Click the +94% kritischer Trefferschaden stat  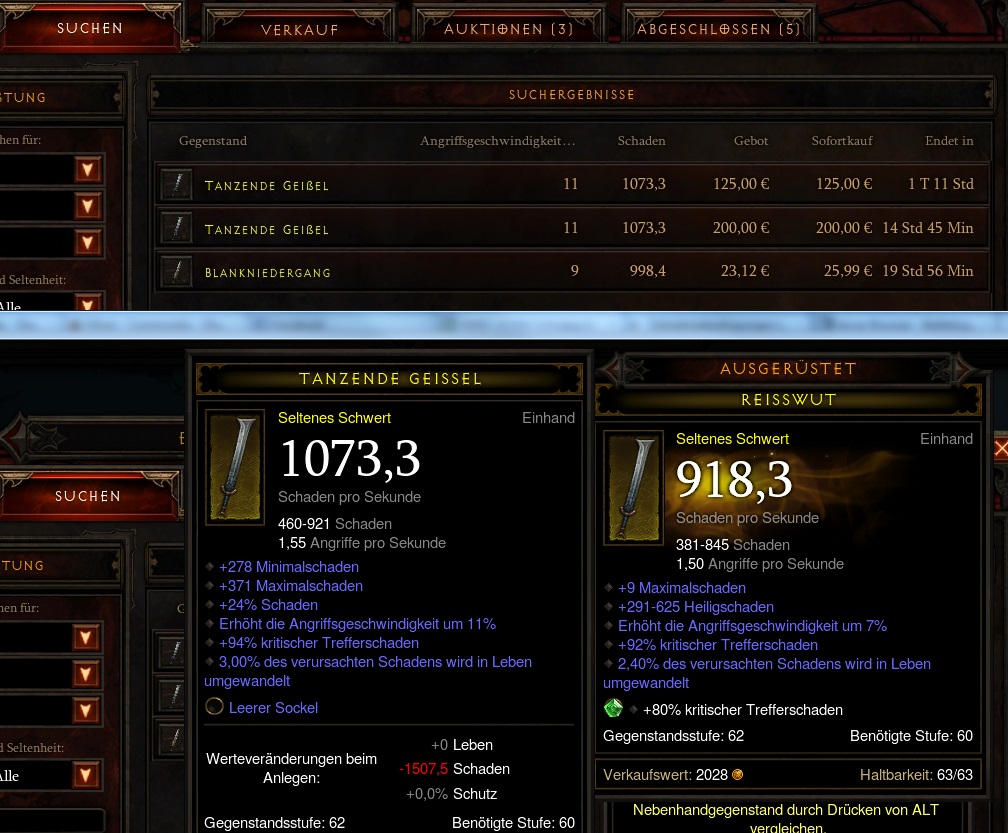319,643
